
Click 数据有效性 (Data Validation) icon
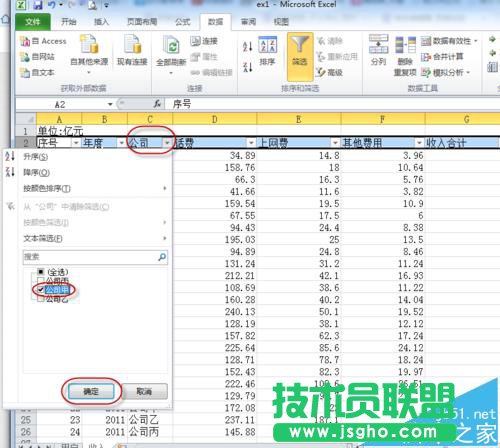[426, 41]
